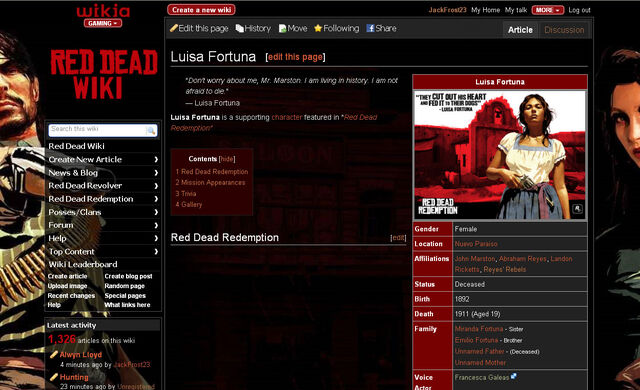Open Alwyn Lloyd in latest activity

click(x=81, y=355)
